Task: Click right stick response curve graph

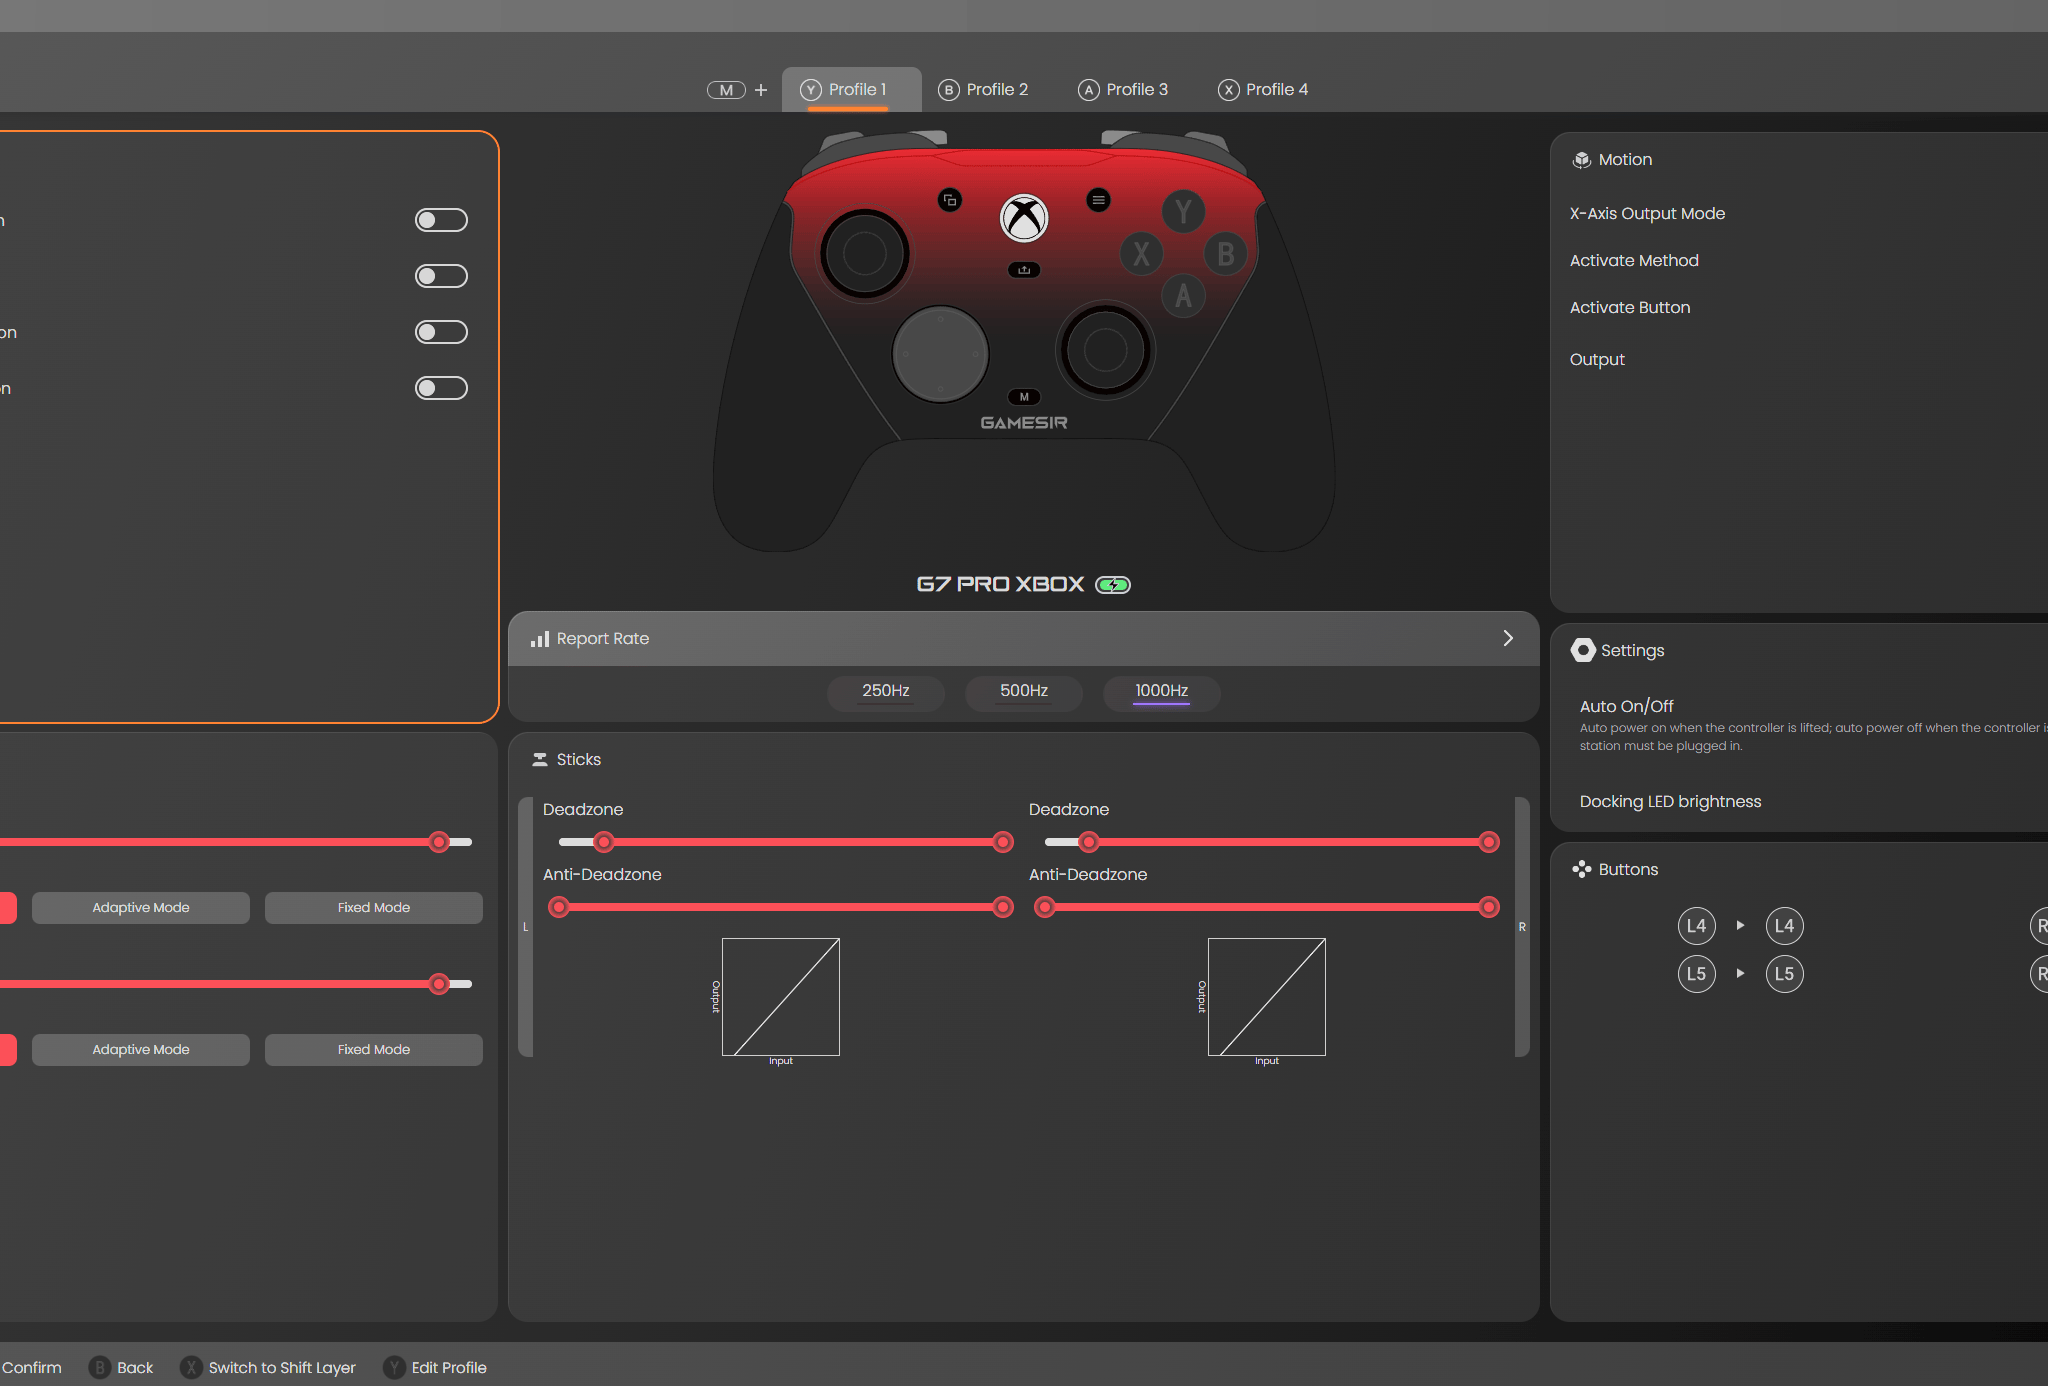Action: click(1267, 997)
